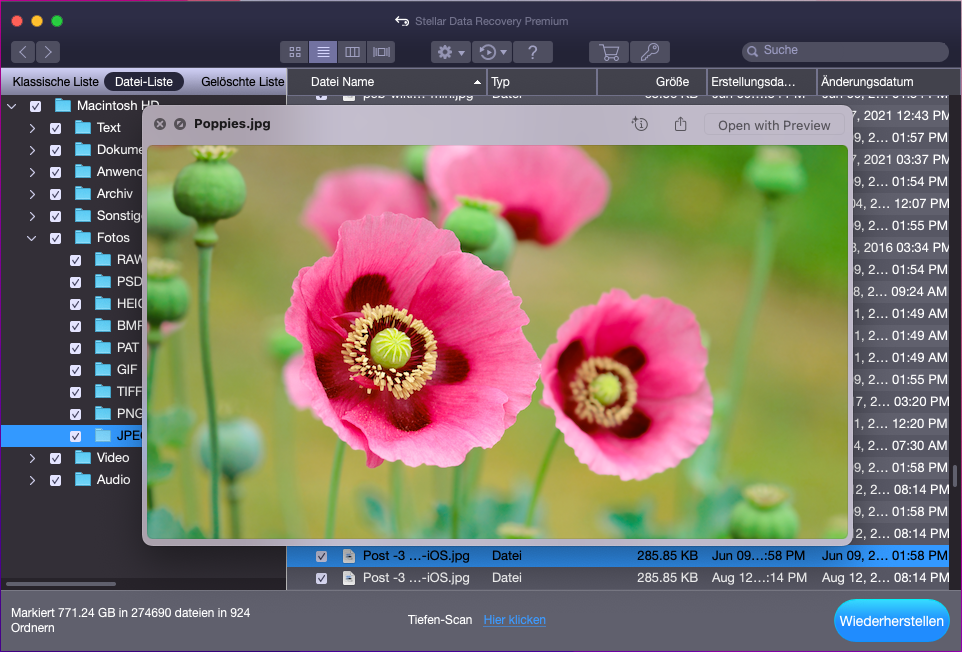This screenshot has height=652, width=962.
Task: Collapse the Fotos folder
Action: point(32,238)
